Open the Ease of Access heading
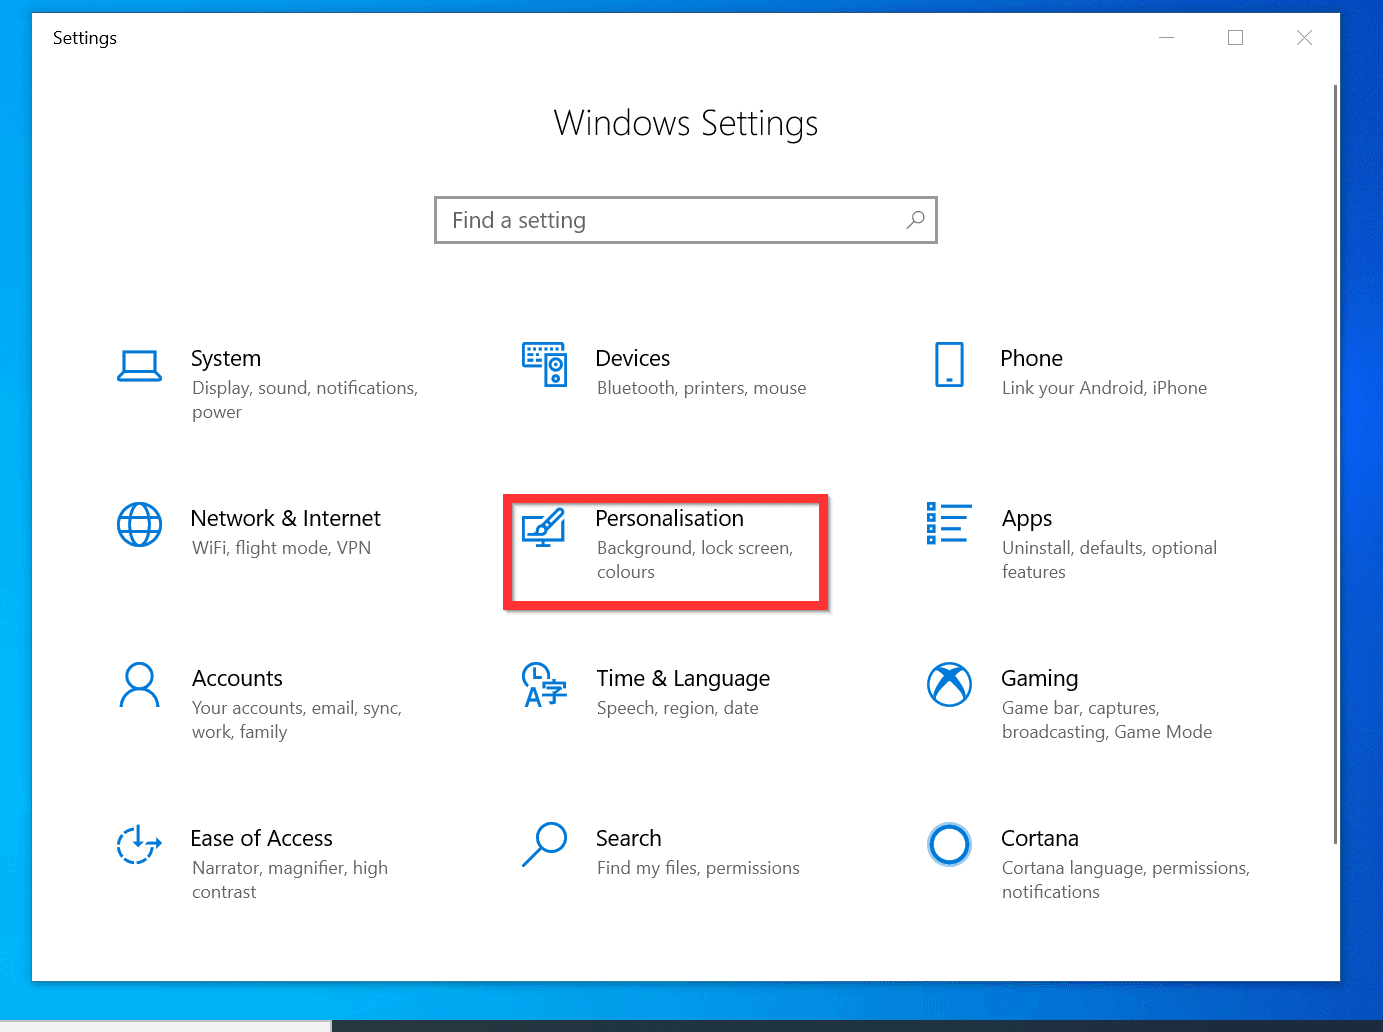This screenshot has height=1032, width=1383. (x=261, y=838)
